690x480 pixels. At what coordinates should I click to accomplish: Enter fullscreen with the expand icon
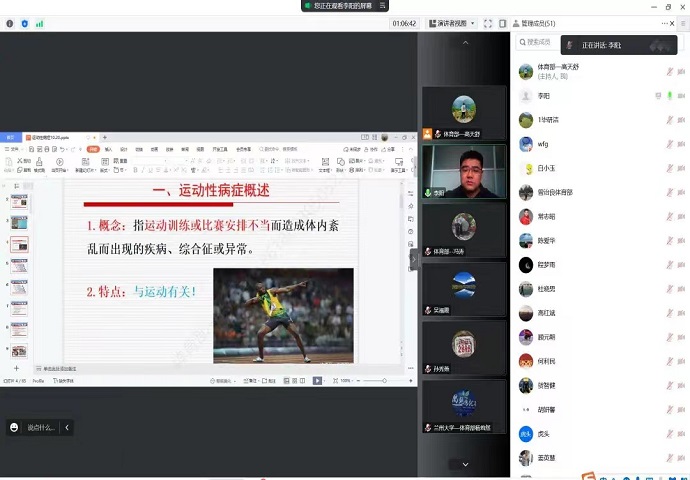pos(487,23)
